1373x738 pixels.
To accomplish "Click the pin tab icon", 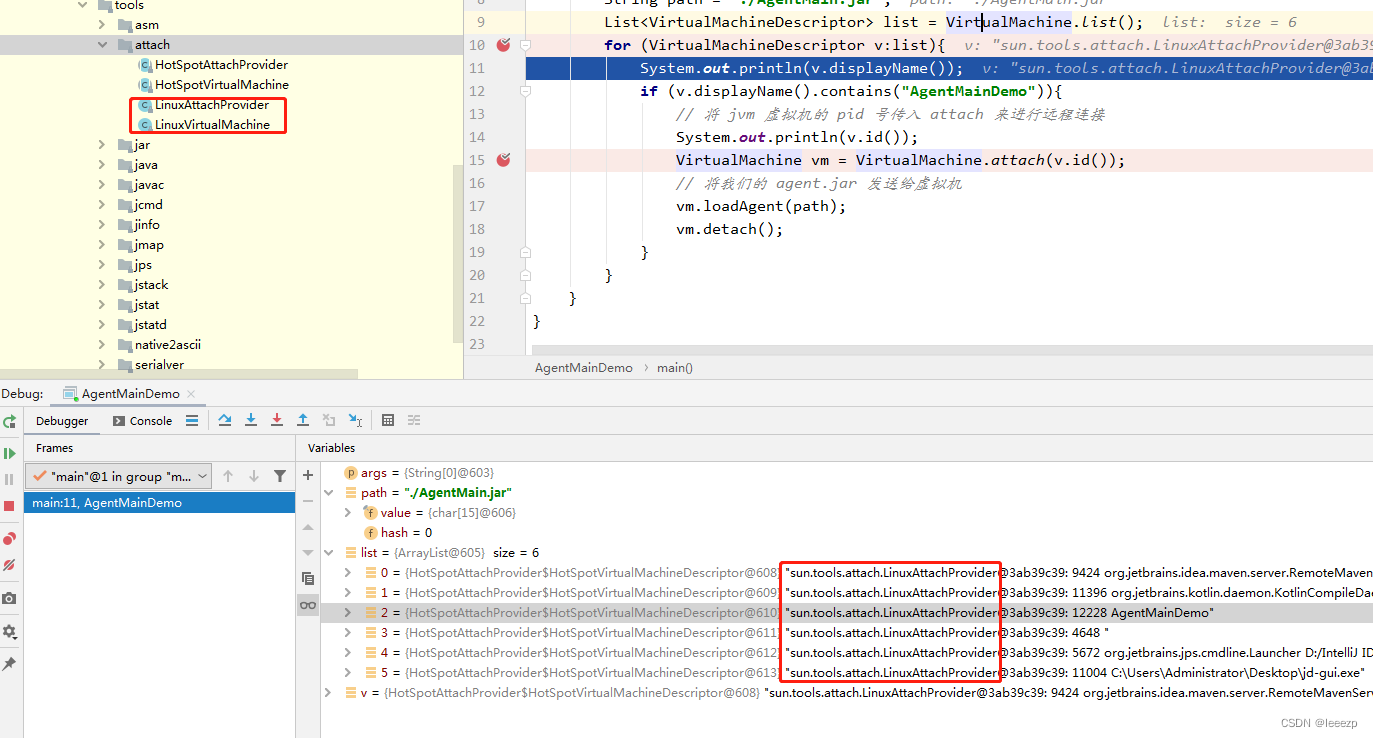I will tap(9, 663).
